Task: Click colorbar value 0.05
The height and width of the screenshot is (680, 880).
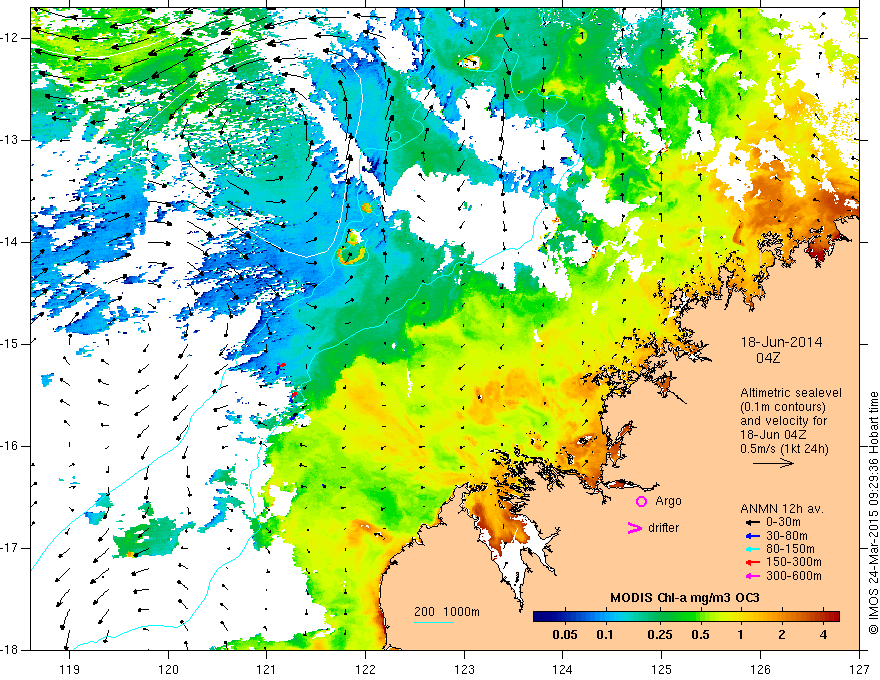Action: 565,635
